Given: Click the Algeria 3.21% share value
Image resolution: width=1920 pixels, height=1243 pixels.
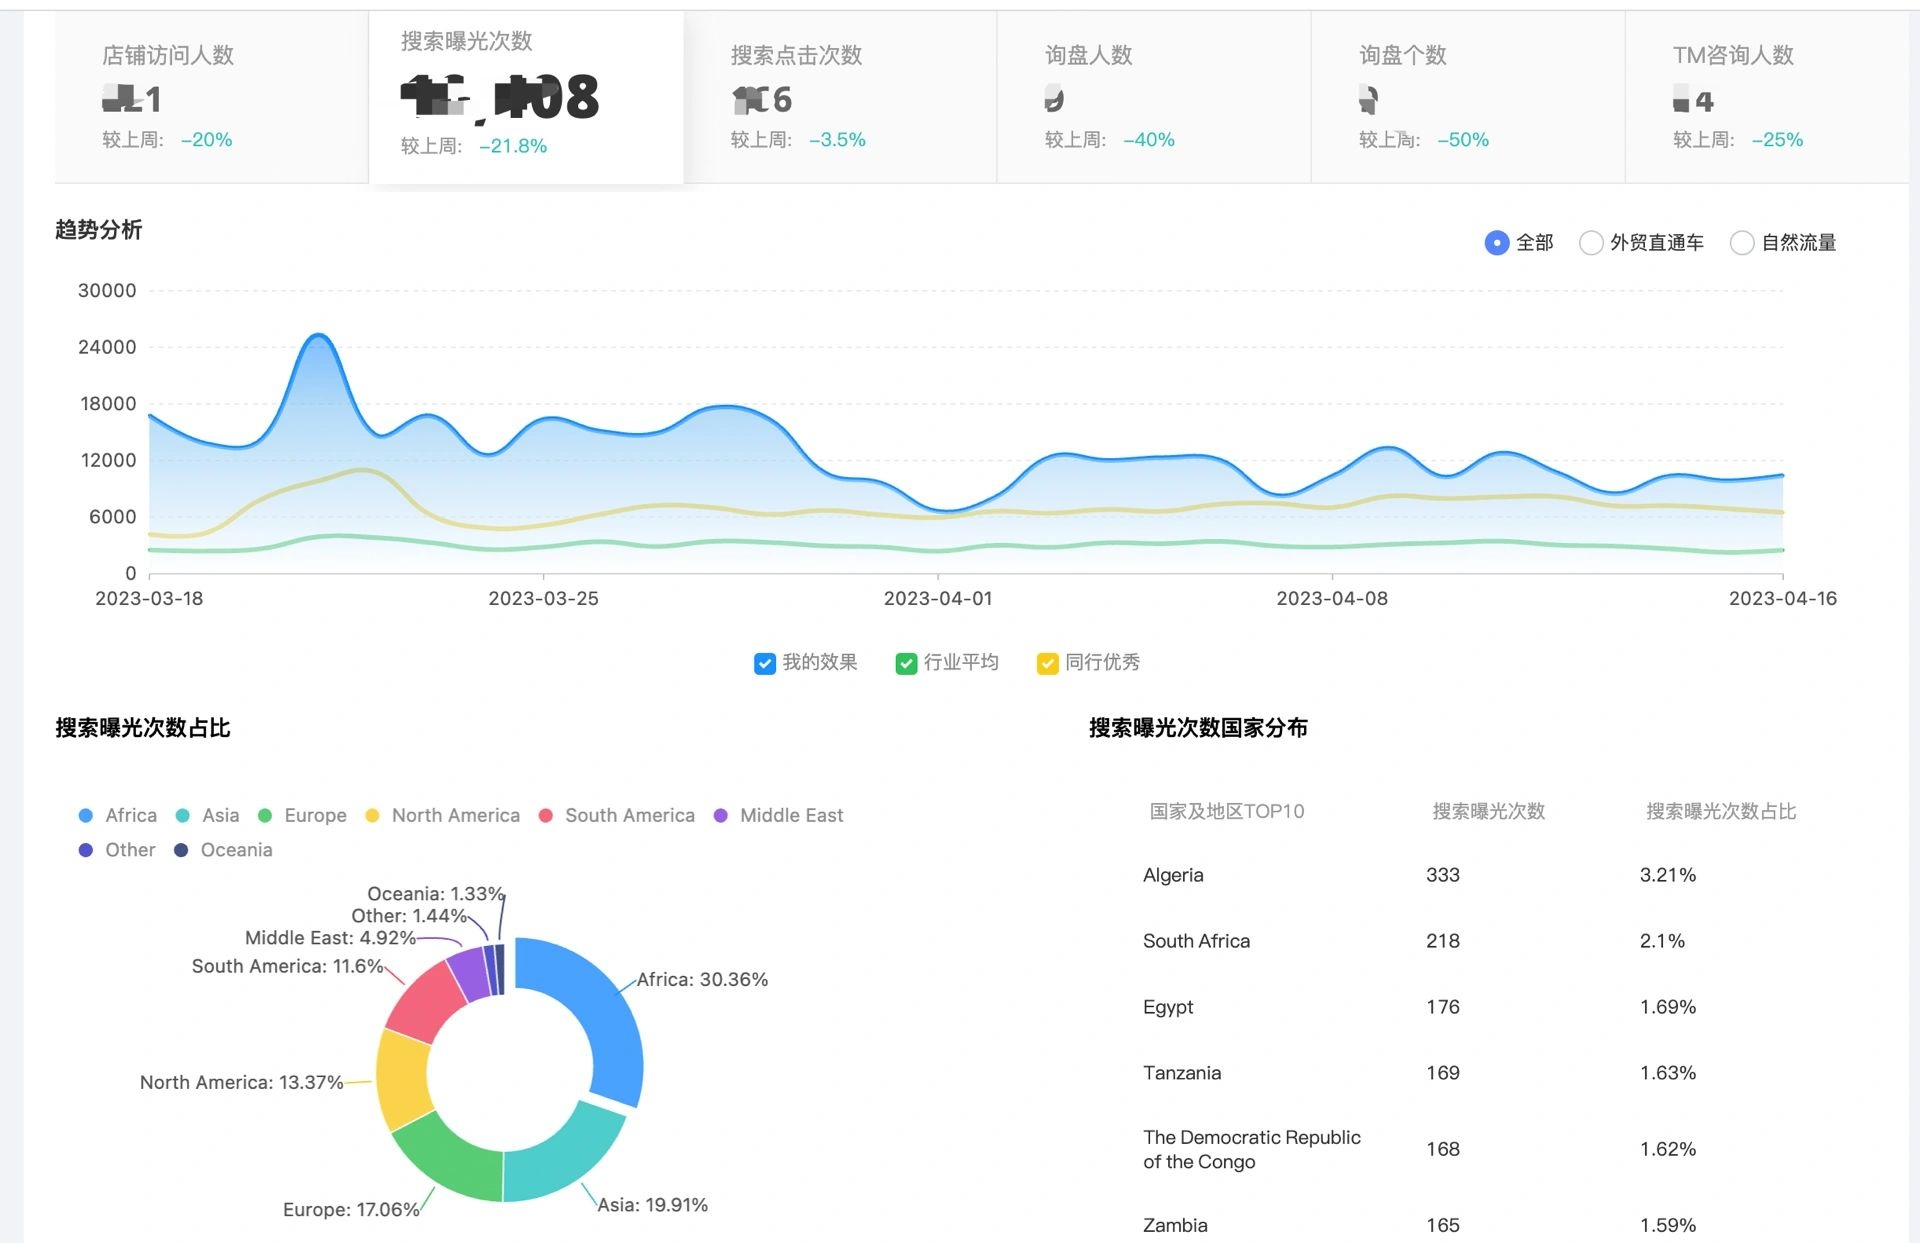Looking at the screenshot, I should coord(1668,875).
